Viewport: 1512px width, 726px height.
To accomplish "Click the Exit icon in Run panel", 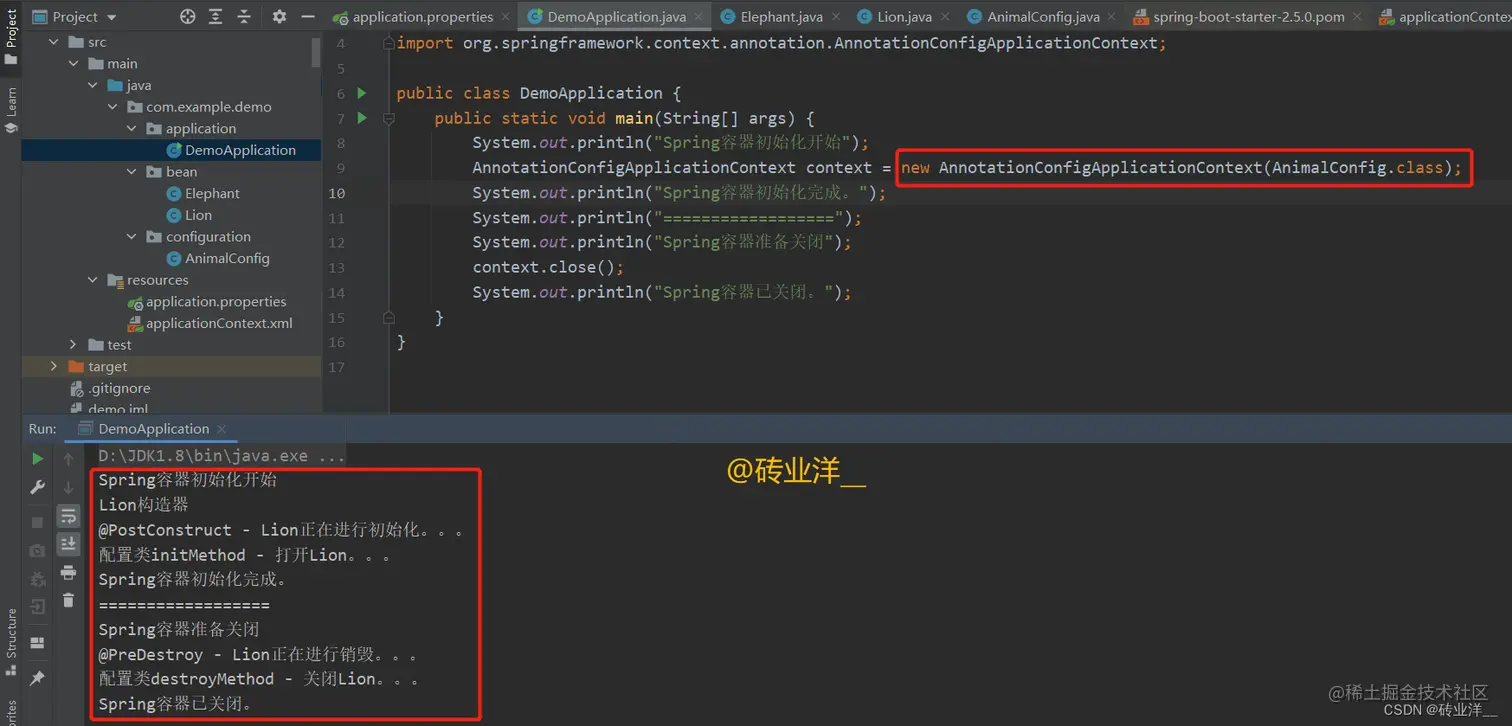I will pos(37,607).
